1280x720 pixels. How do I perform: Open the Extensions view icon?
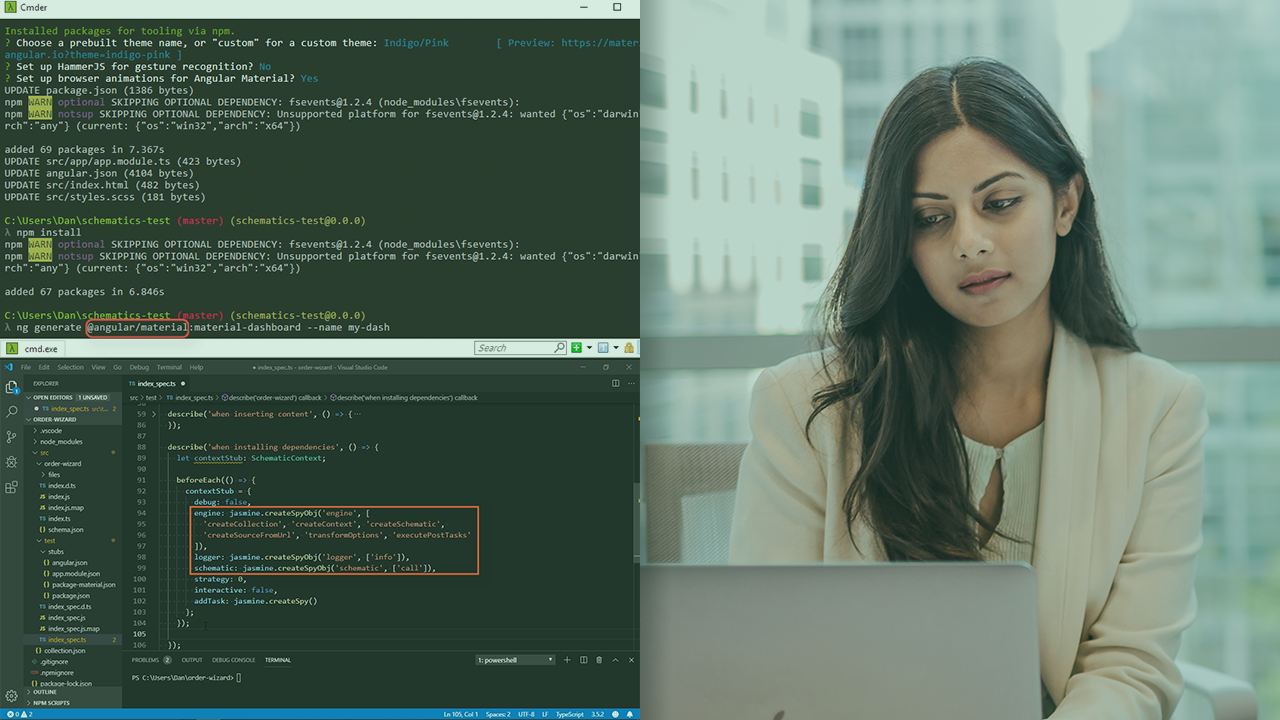point(12,487)
